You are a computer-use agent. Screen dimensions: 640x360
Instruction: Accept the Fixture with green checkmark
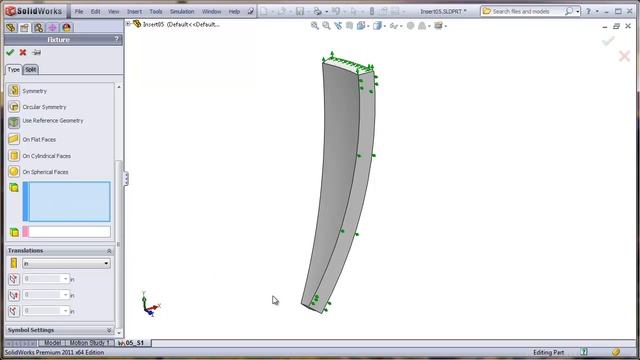(10, 52)
